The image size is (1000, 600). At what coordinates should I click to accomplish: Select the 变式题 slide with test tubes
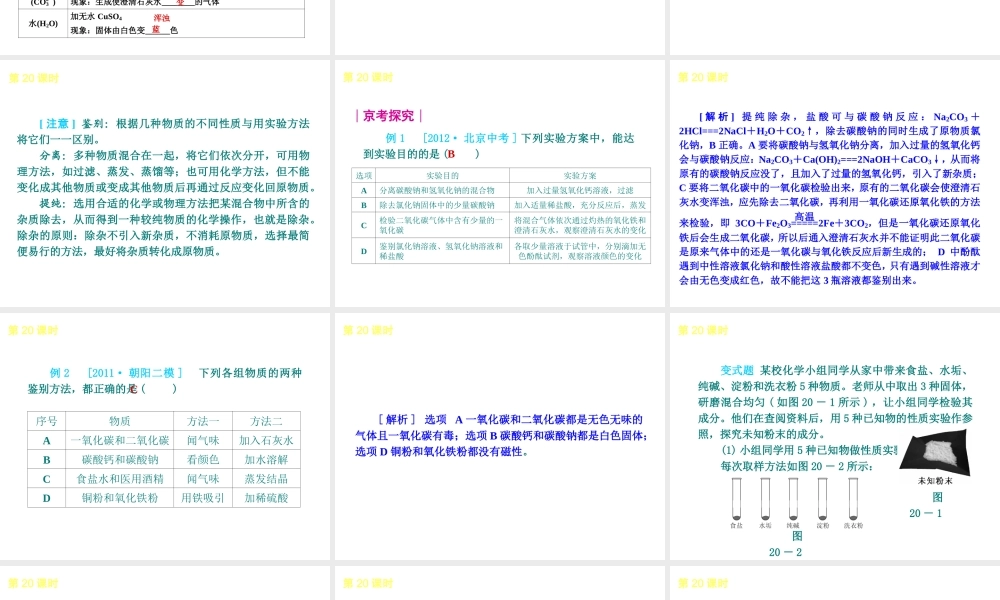point(835,436)
